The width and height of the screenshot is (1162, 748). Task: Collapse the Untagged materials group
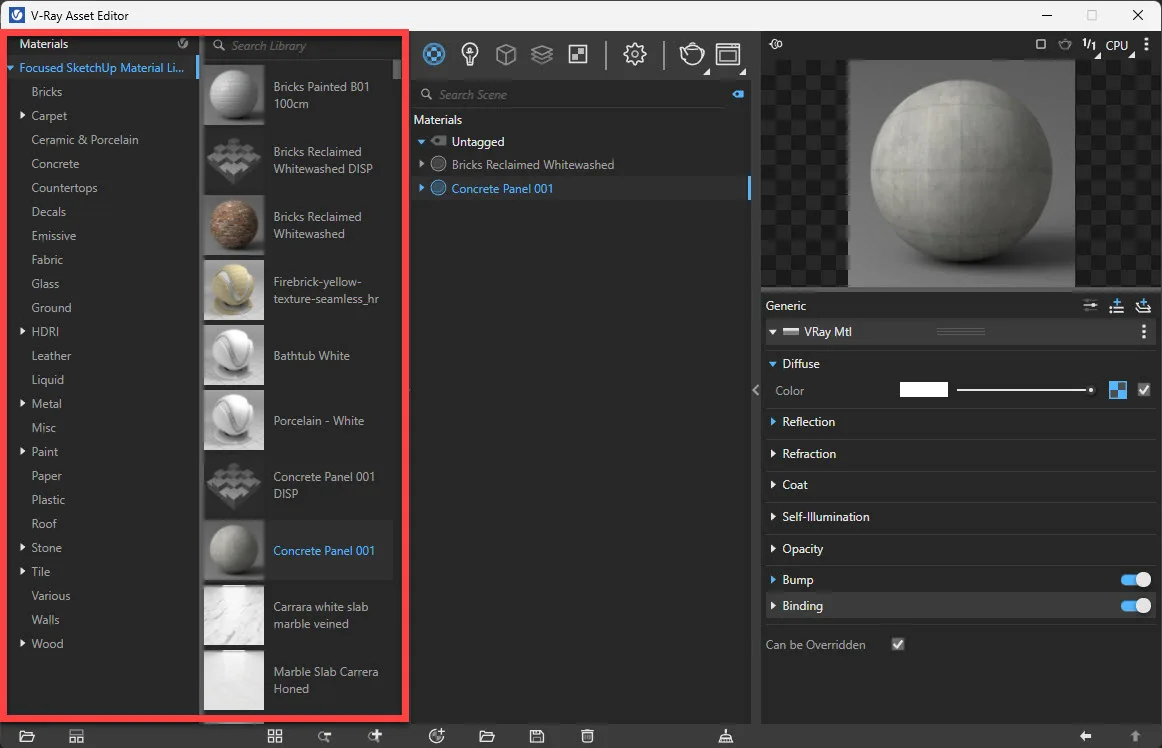coord(421,141)
